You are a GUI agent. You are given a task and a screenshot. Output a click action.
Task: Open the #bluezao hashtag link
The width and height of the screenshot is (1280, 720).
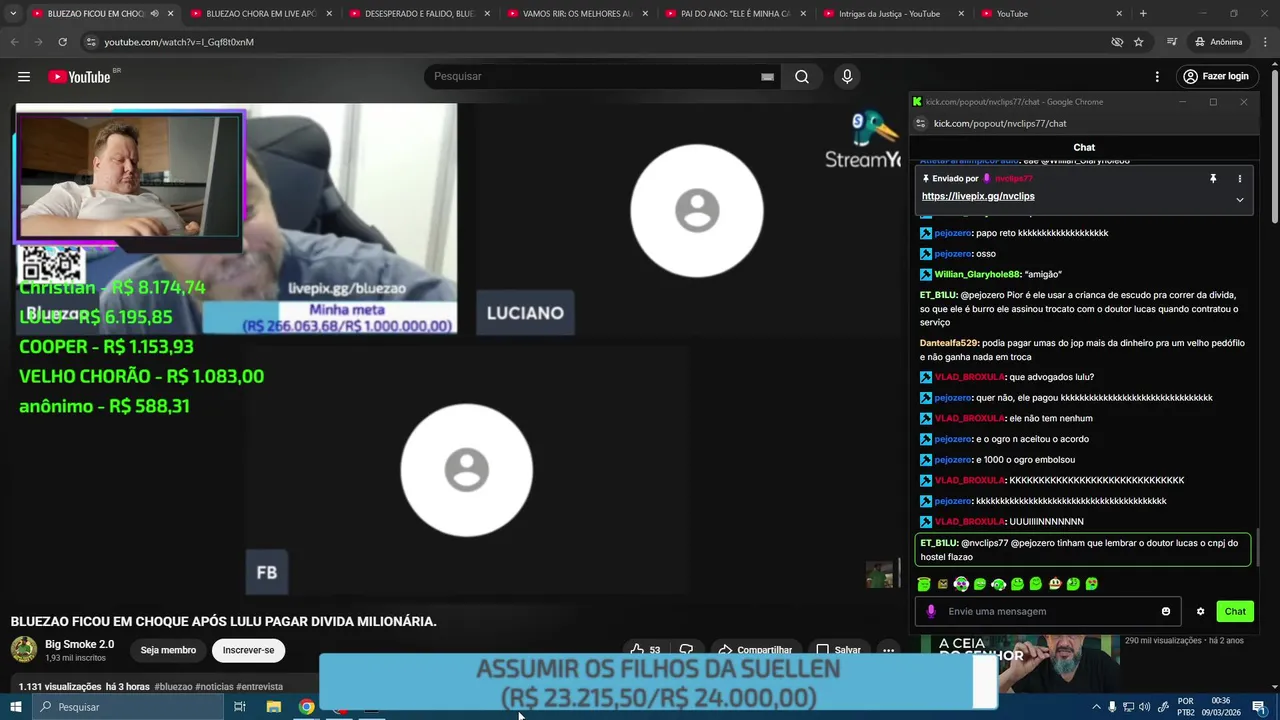pyautogui.click(x=173, y=687)
